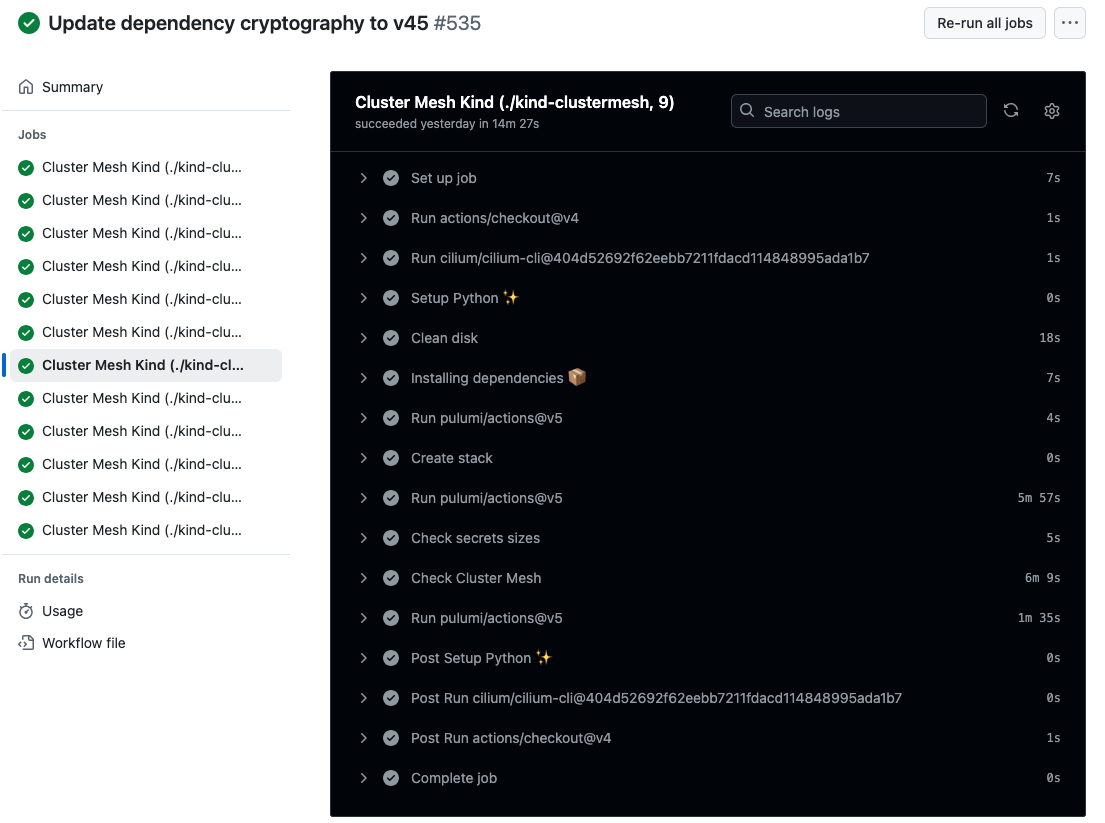
Task: Open the log settings gear icon
Action: pyautogui.click(x=1051, y=111)
